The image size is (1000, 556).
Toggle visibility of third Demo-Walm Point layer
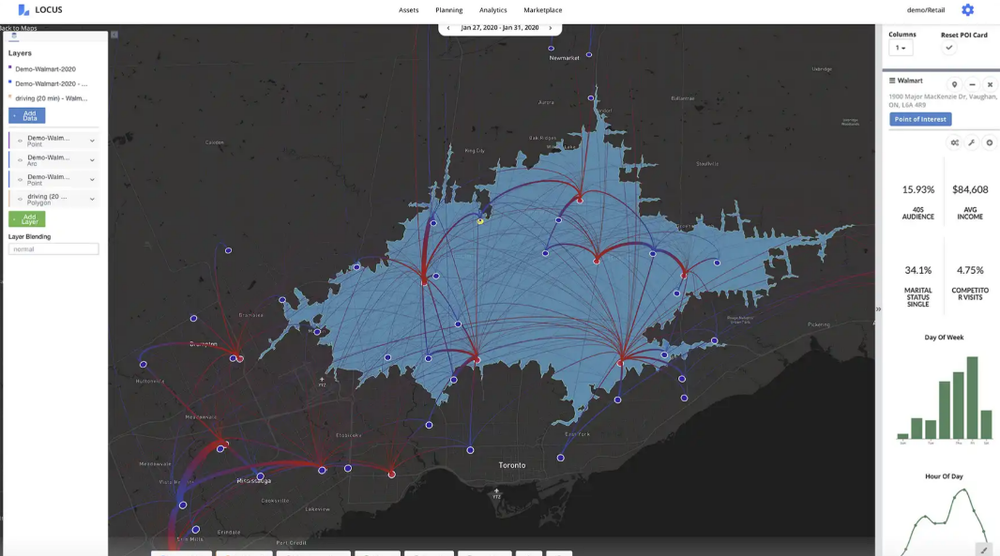pos(20,179)
